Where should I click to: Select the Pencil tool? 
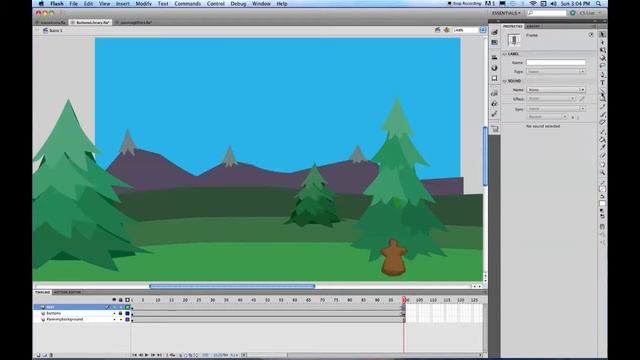click(x=602, y=106)
